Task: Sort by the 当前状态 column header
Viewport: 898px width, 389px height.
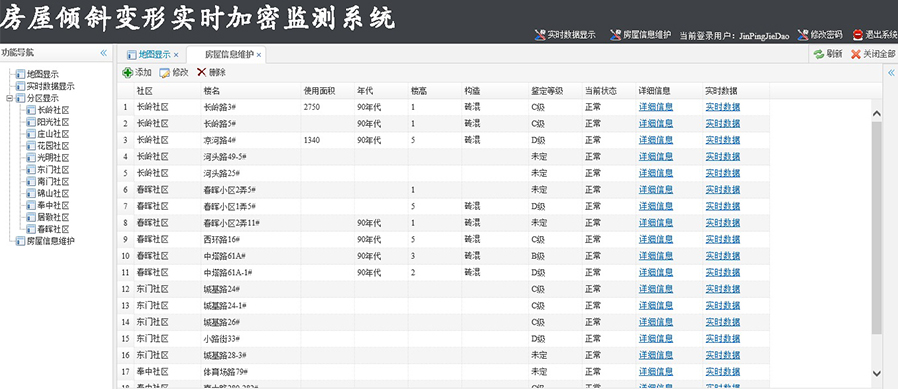Action: (609, 91)
